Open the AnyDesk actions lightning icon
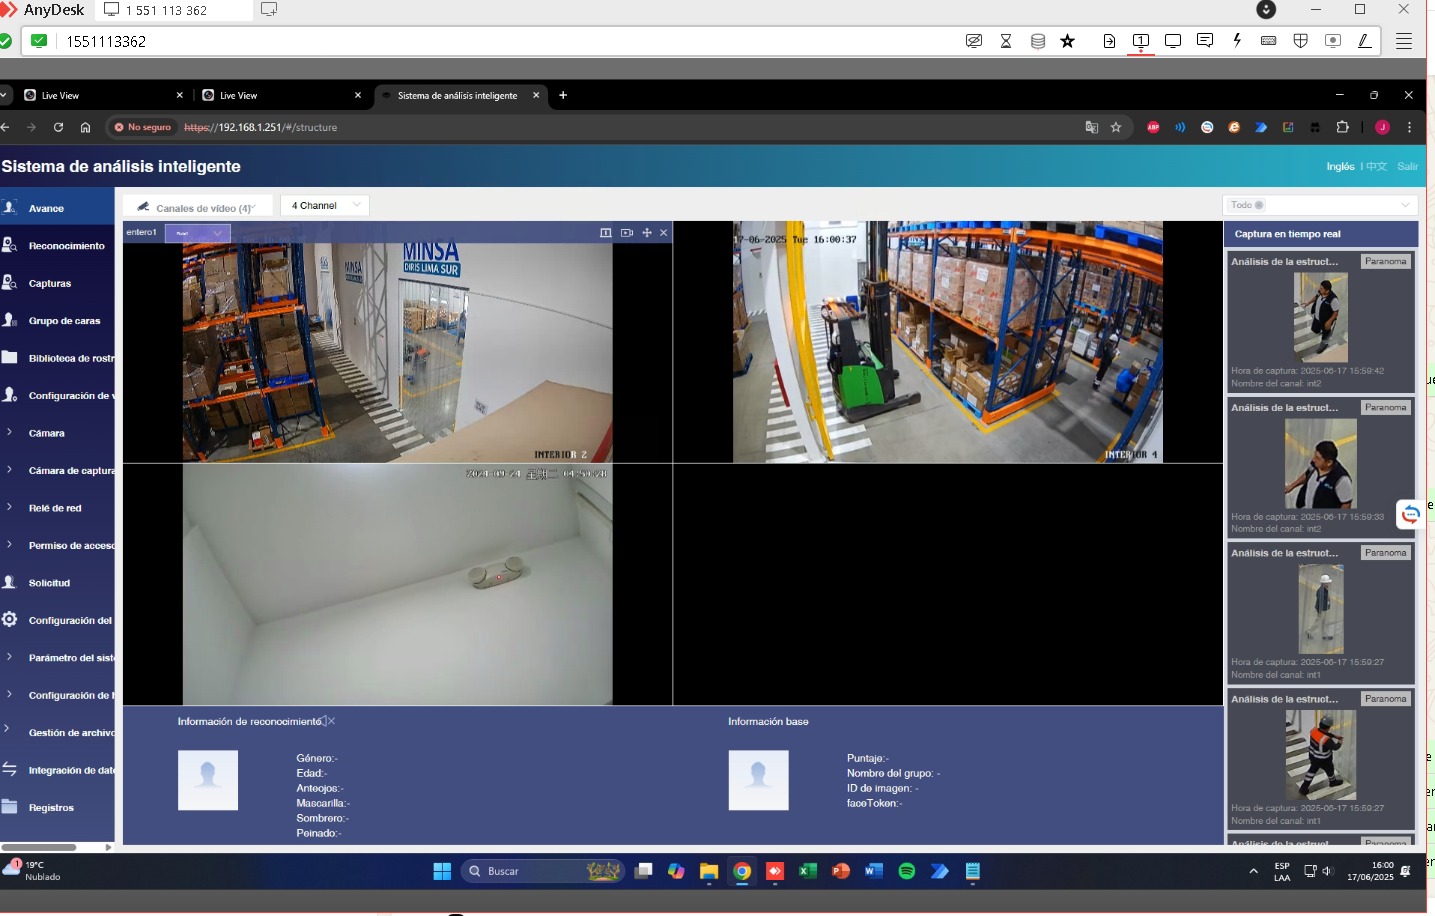1435x916 pixels. (1237, 41)
